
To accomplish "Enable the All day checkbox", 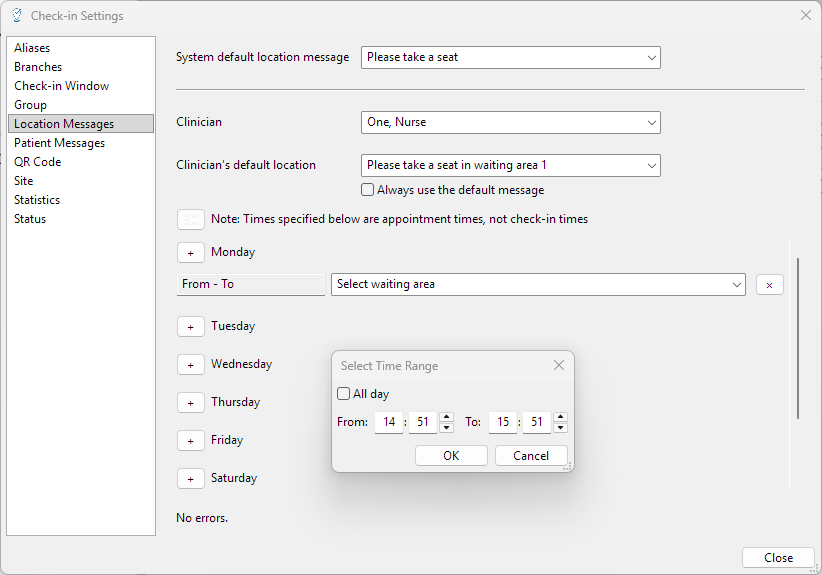I will point(344,394).
